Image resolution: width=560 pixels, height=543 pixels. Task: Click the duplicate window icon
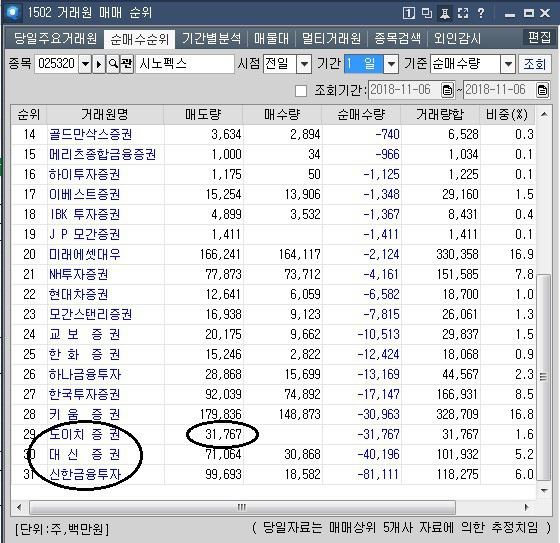(x=427, y=13)
